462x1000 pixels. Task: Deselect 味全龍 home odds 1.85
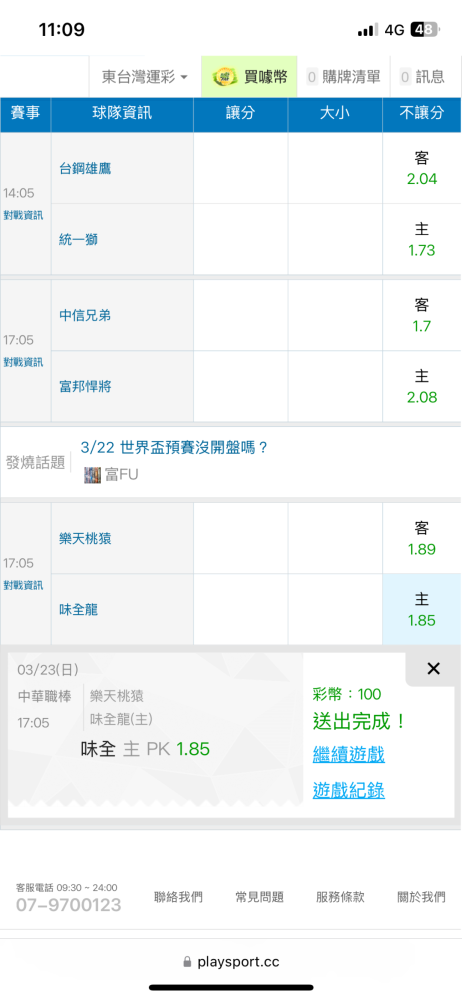[422, 610]
